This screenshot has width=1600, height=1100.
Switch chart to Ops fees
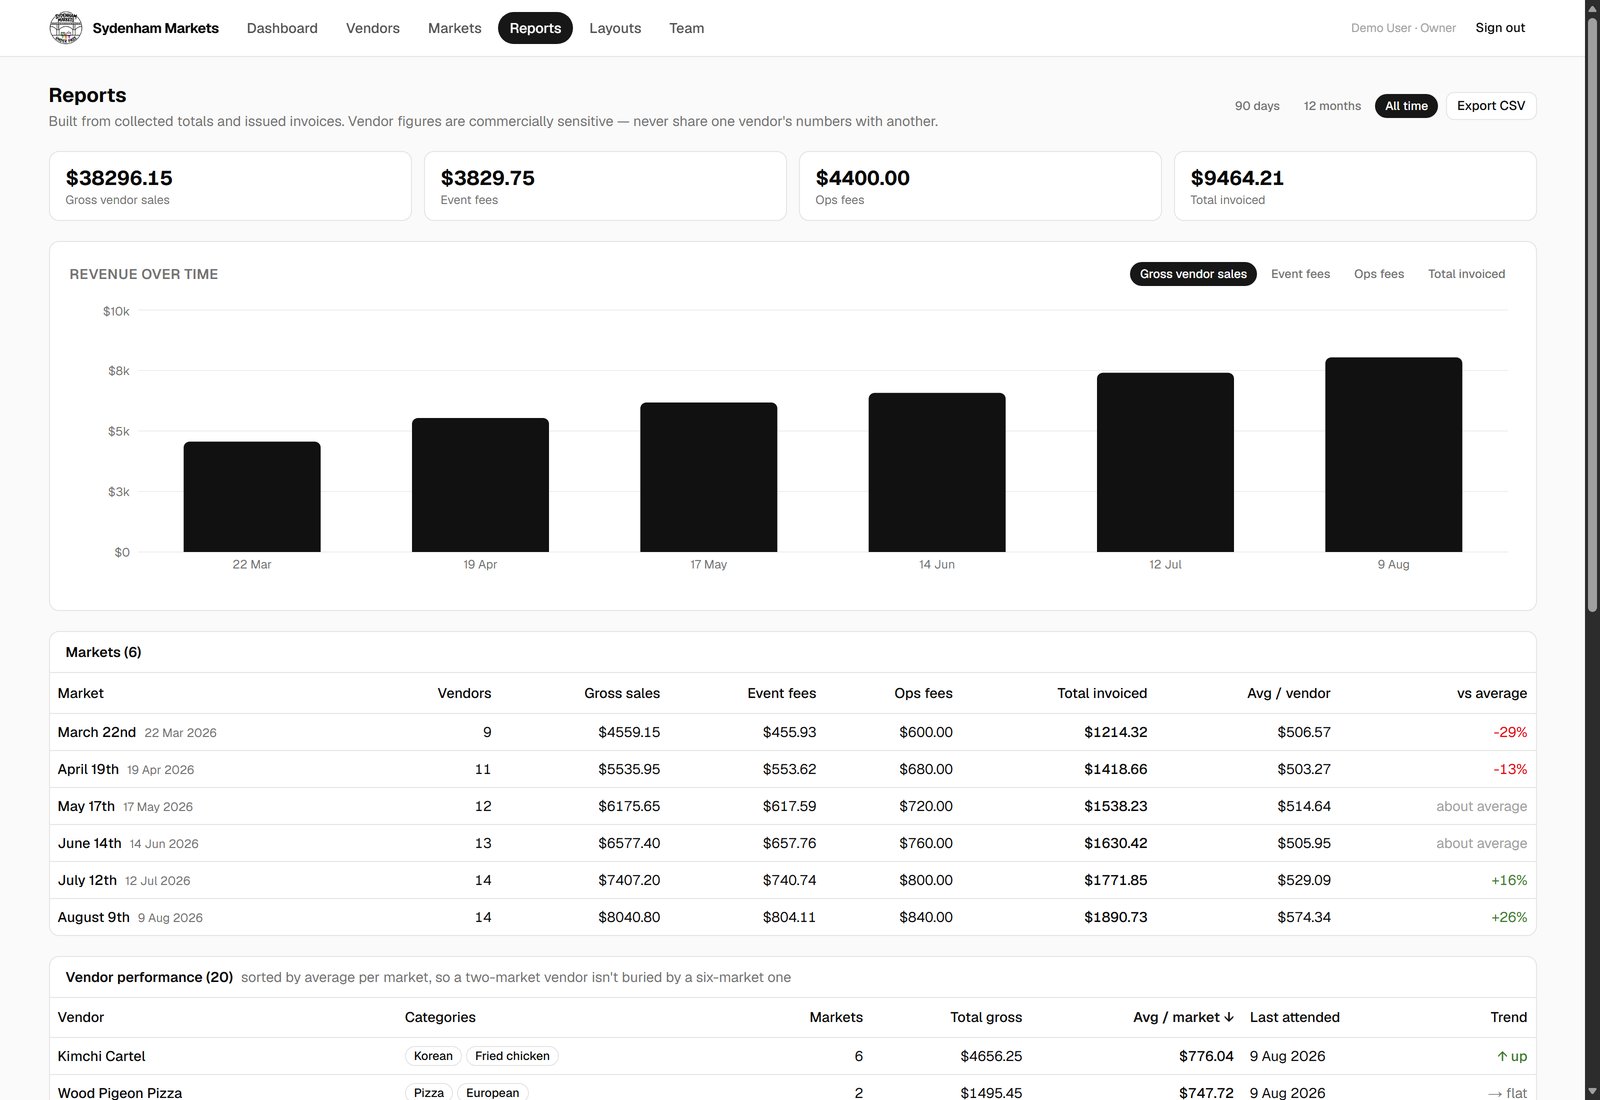pyautogui.click(x=1379, y=274)
